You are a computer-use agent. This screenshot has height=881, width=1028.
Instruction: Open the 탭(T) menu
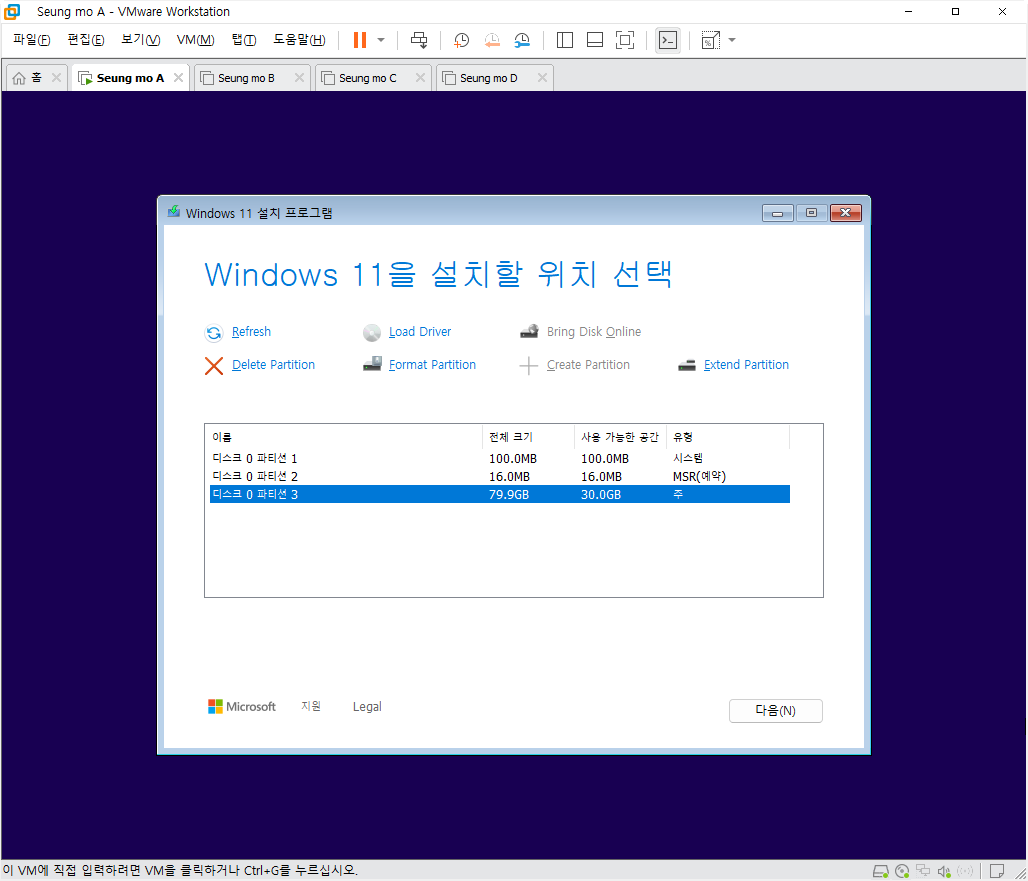click(244, 40)
